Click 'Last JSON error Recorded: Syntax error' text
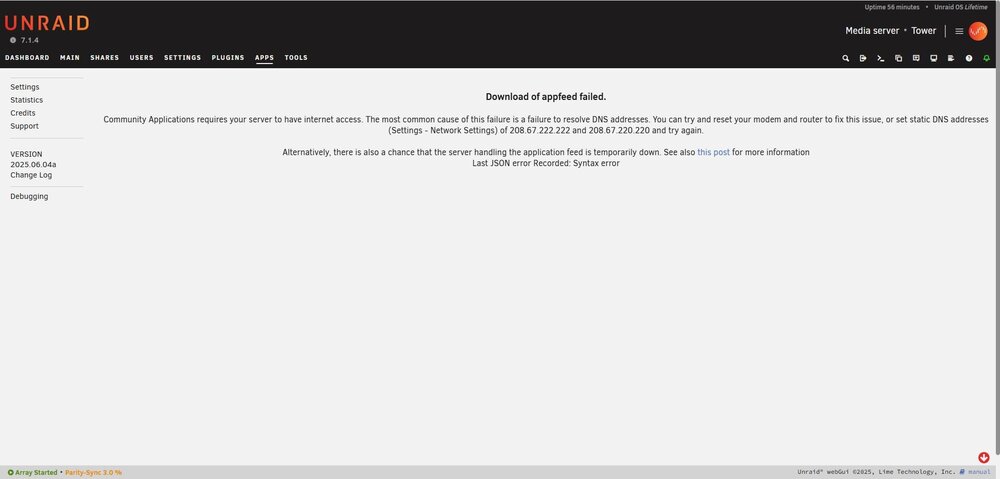The width and height of the screenshot is (1000, 479). pos(546,163)
